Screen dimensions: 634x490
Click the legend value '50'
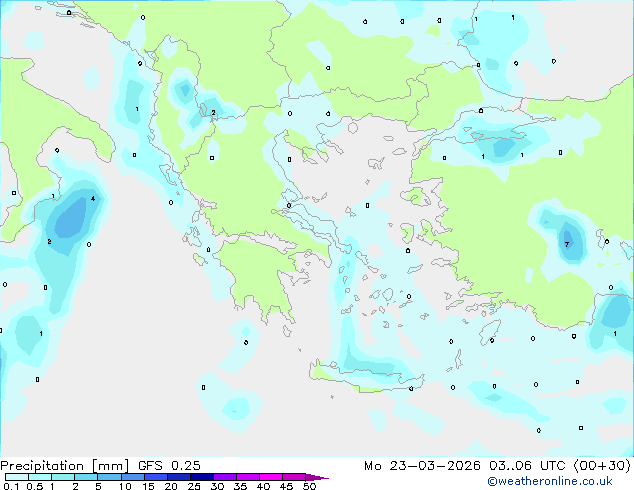click(310, 486)
